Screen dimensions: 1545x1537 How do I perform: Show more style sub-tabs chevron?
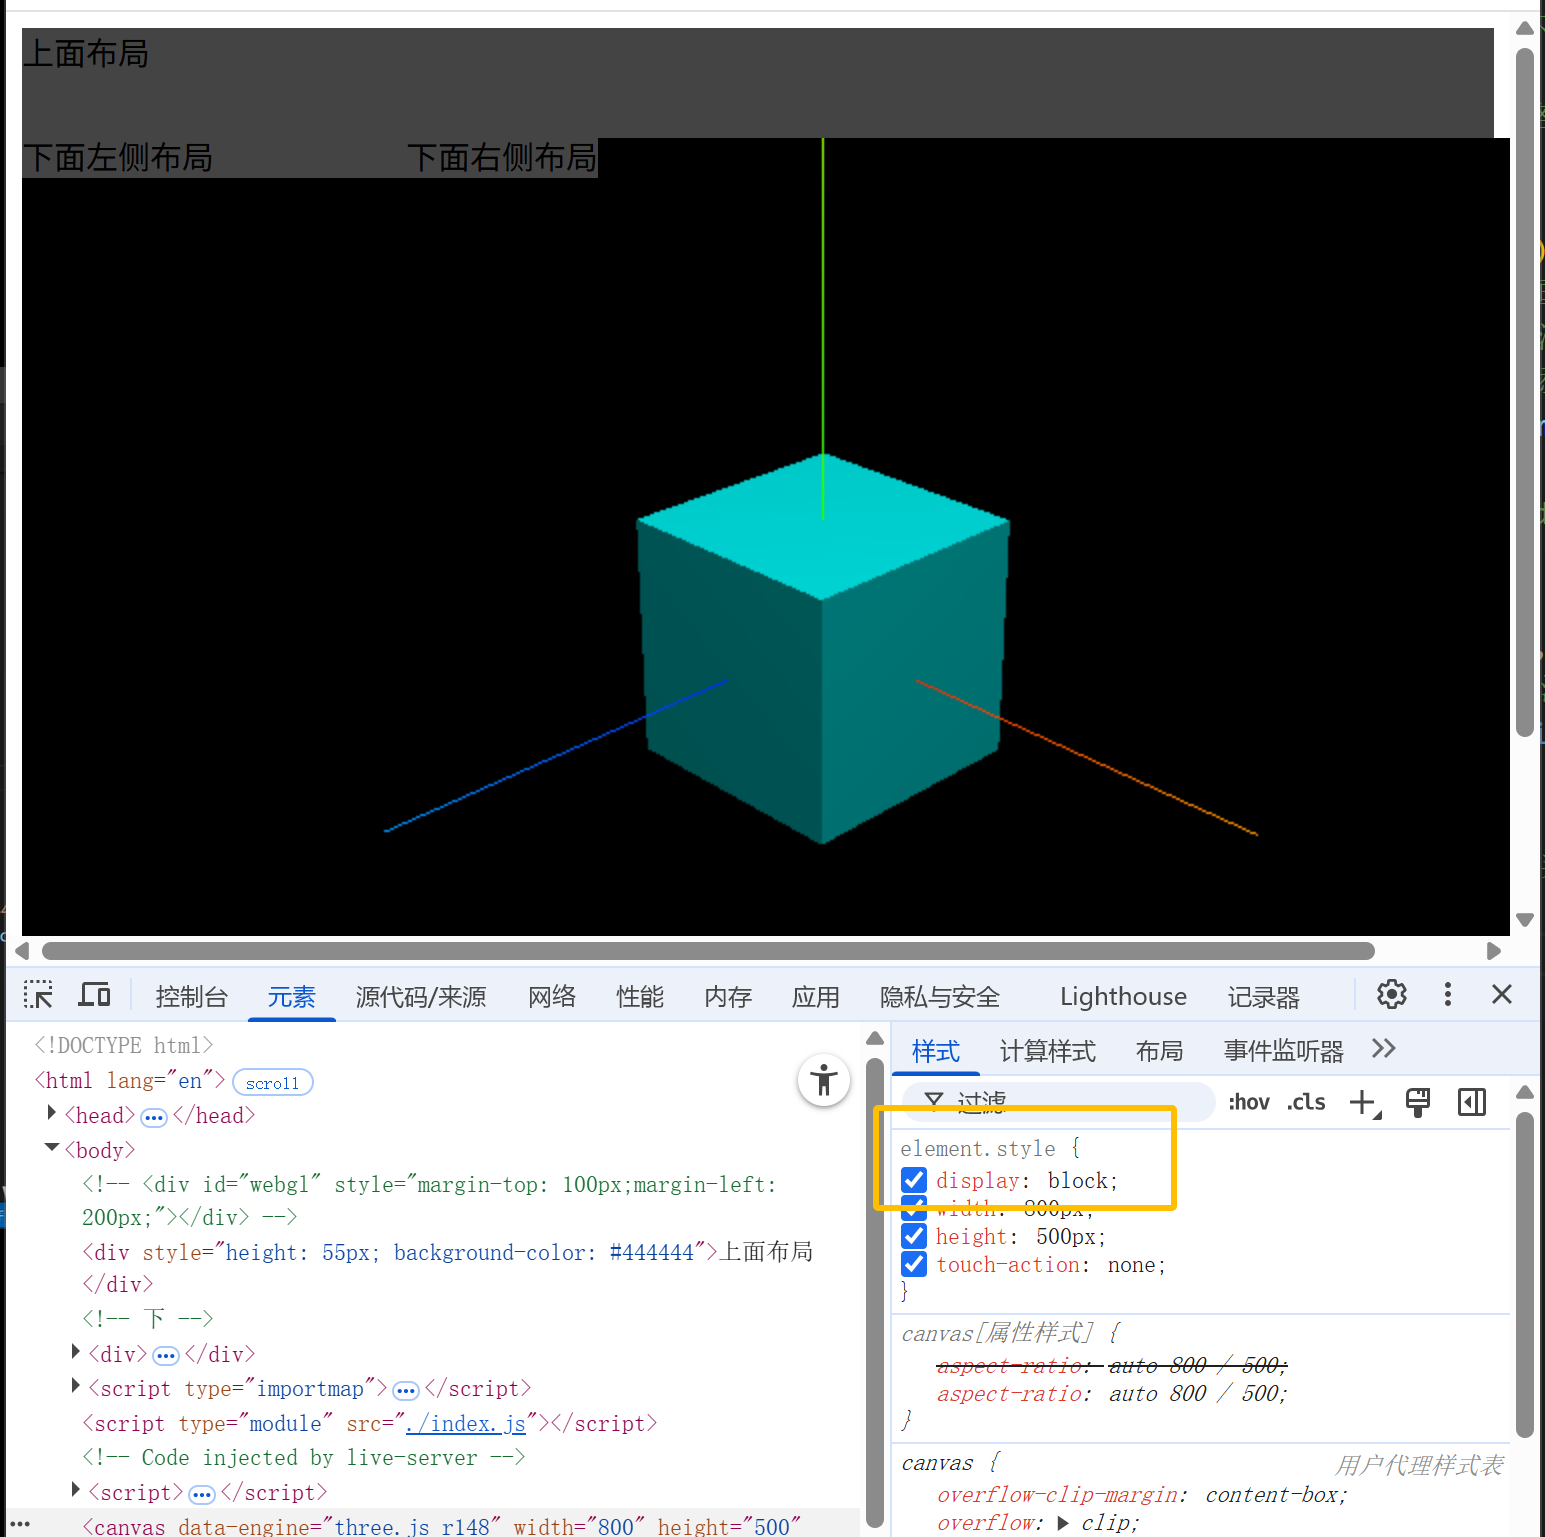click(x=1384, y=1048)
